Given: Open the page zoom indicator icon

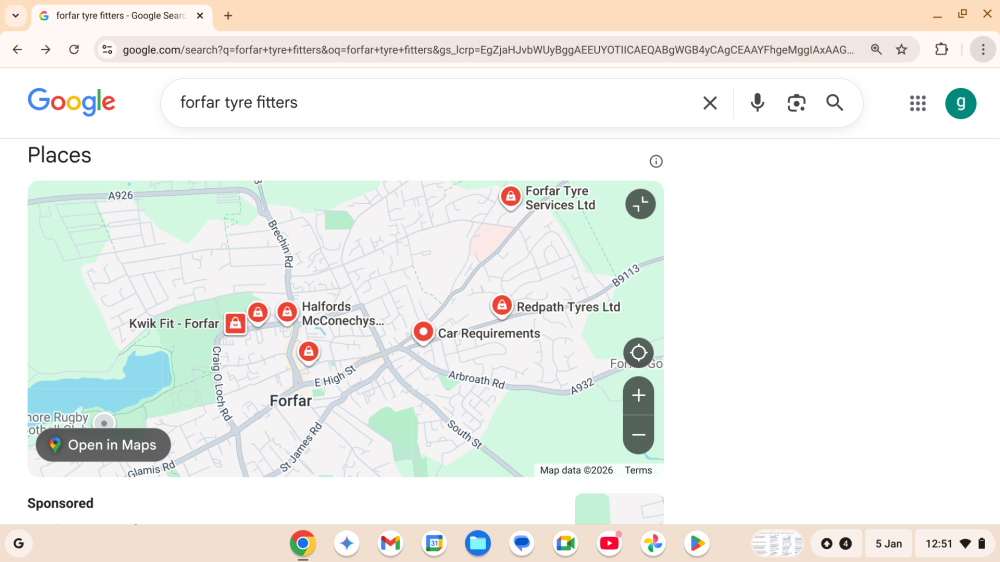Looking at the screenshot, I should tap(876, 49).
